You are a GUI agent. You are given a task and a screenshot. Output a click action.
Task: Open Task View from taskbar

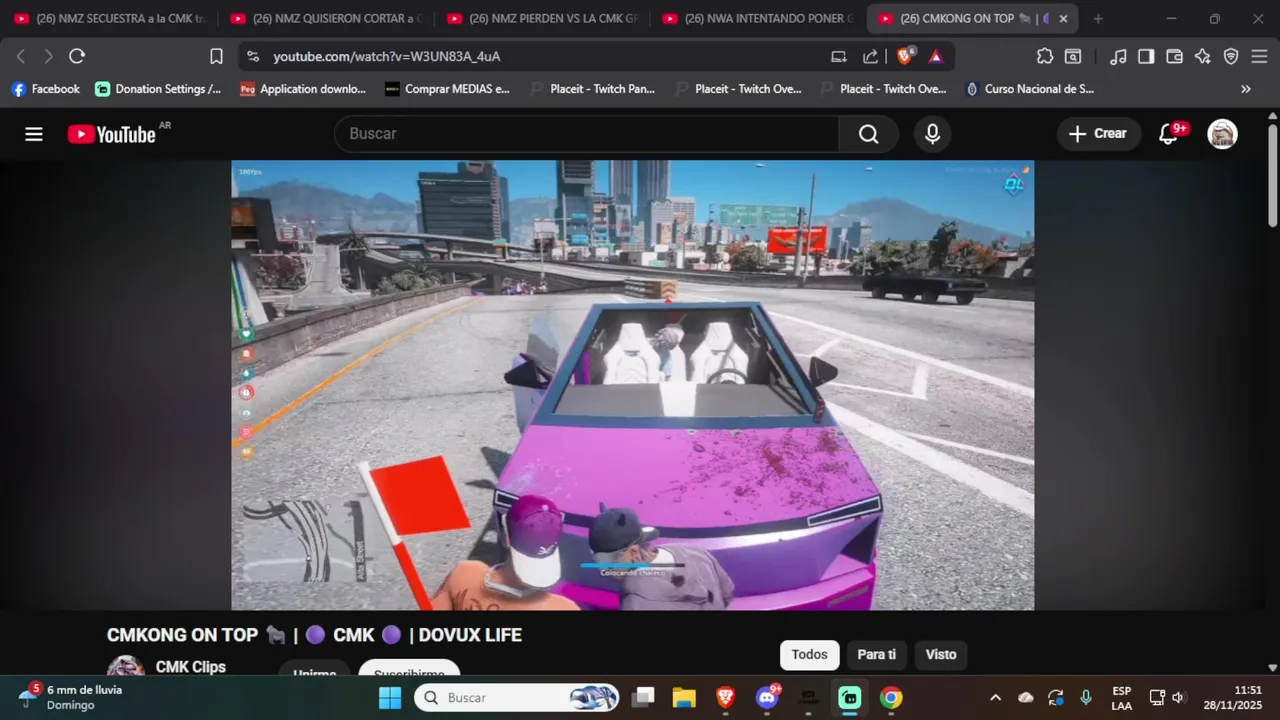point(643,698)
